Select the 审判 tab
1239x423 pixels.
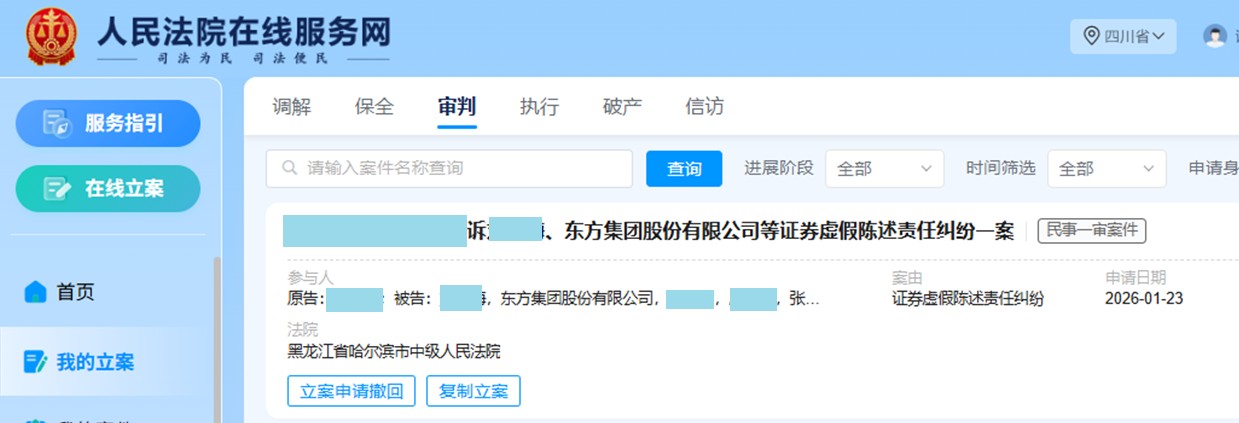[457, 107]
